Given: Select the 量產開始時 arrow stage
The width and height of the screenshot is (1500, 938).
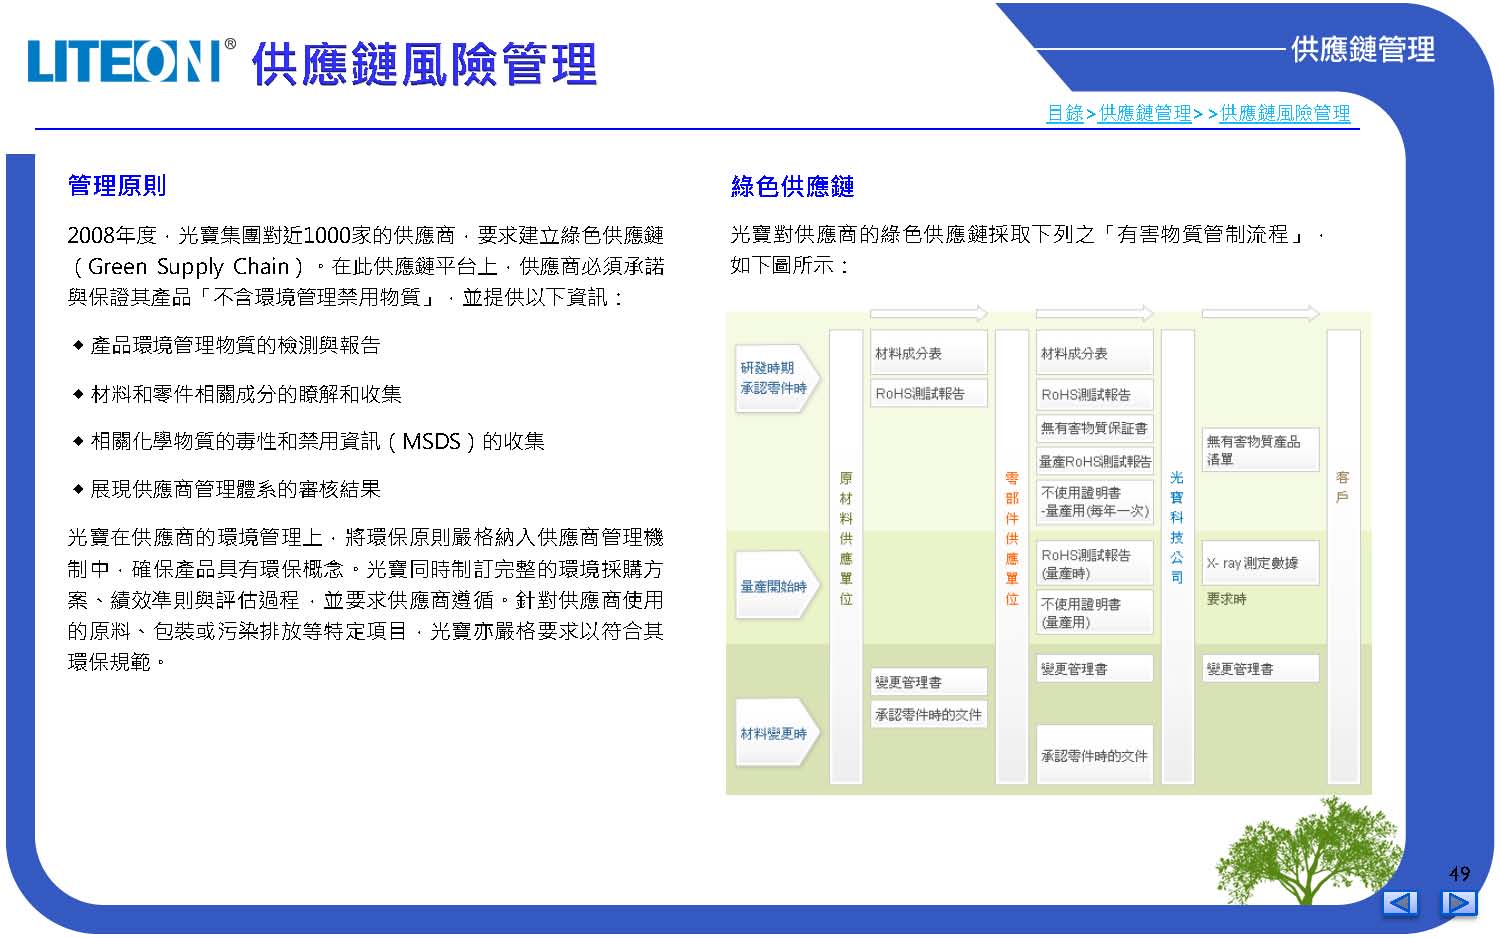Looking at the screenshot, I should pos(776,586).
